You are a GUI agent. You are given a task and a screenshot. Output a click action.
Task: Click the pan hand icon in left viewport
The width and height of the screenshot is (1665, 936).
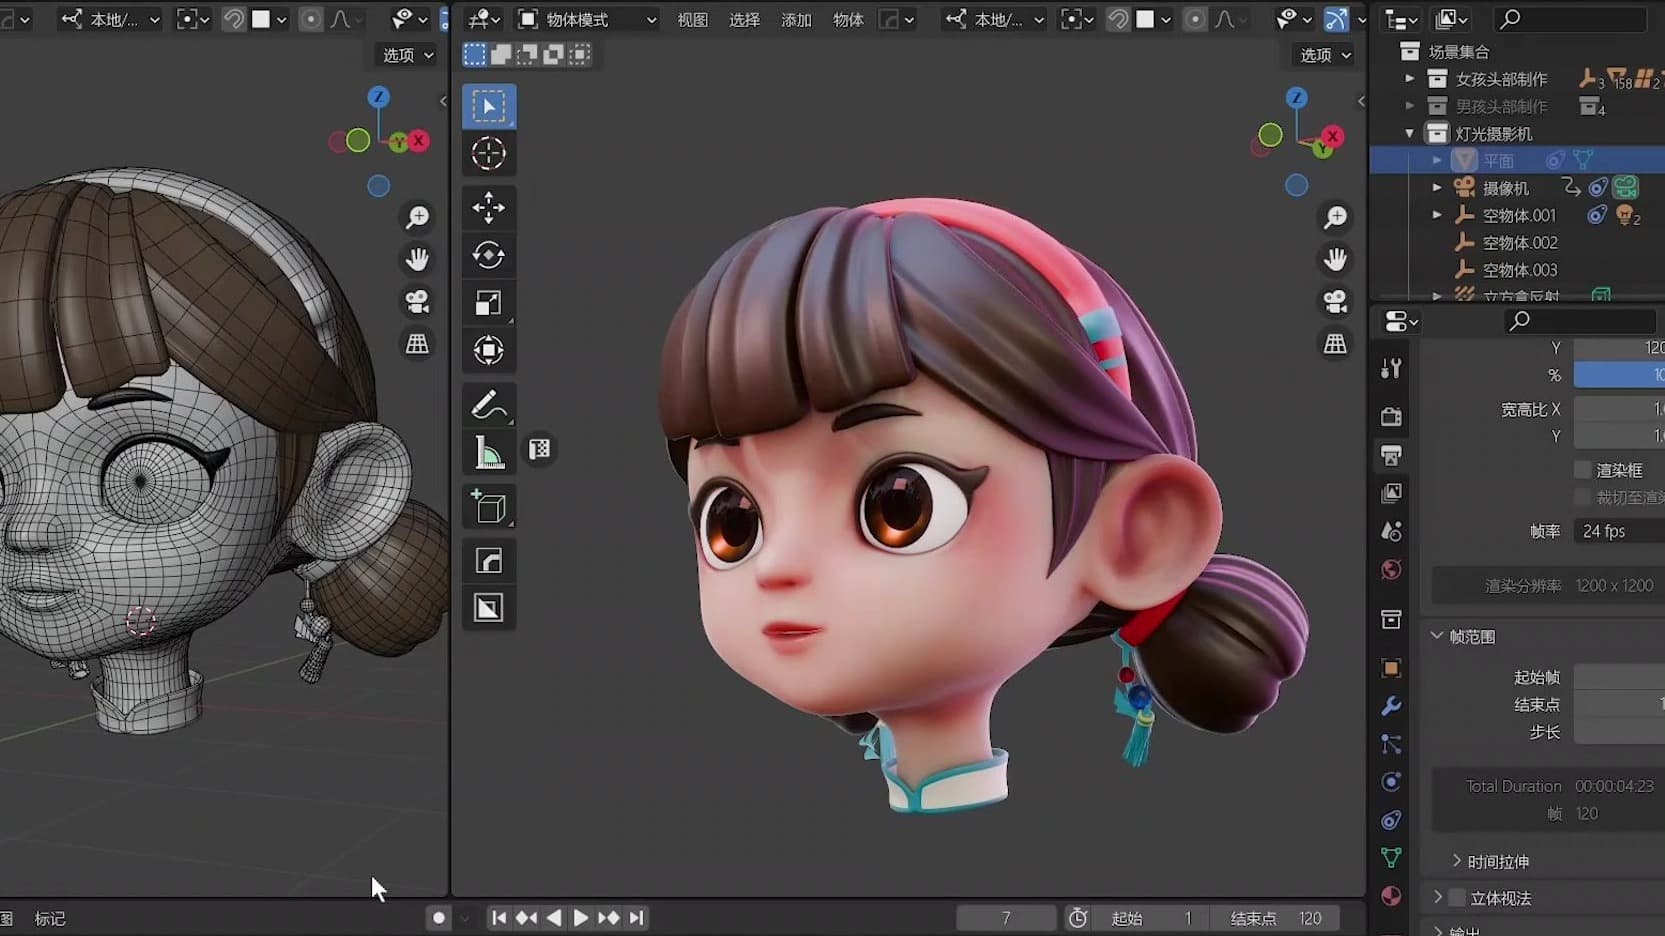pos(417,259)
